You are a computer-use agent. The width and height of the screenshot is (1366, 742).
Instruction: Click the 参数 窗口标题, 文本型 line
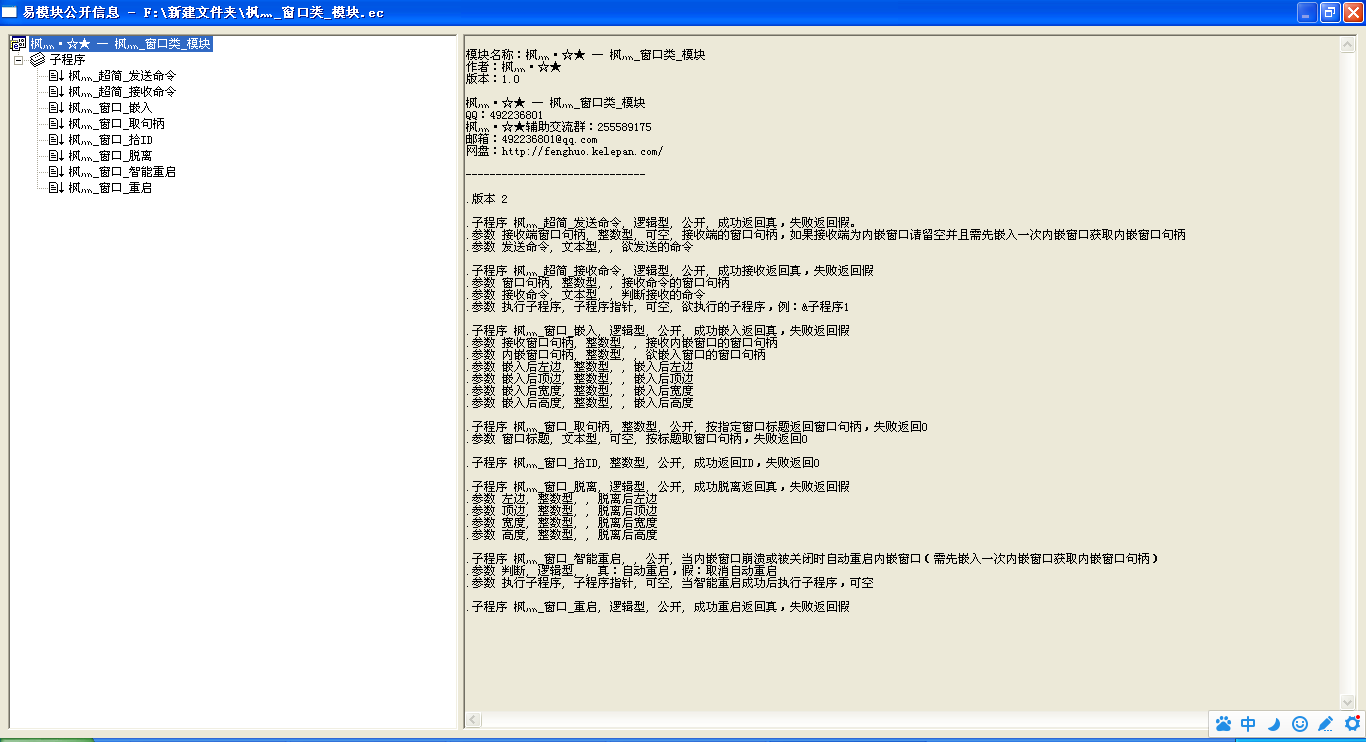[x=637, y=439]
